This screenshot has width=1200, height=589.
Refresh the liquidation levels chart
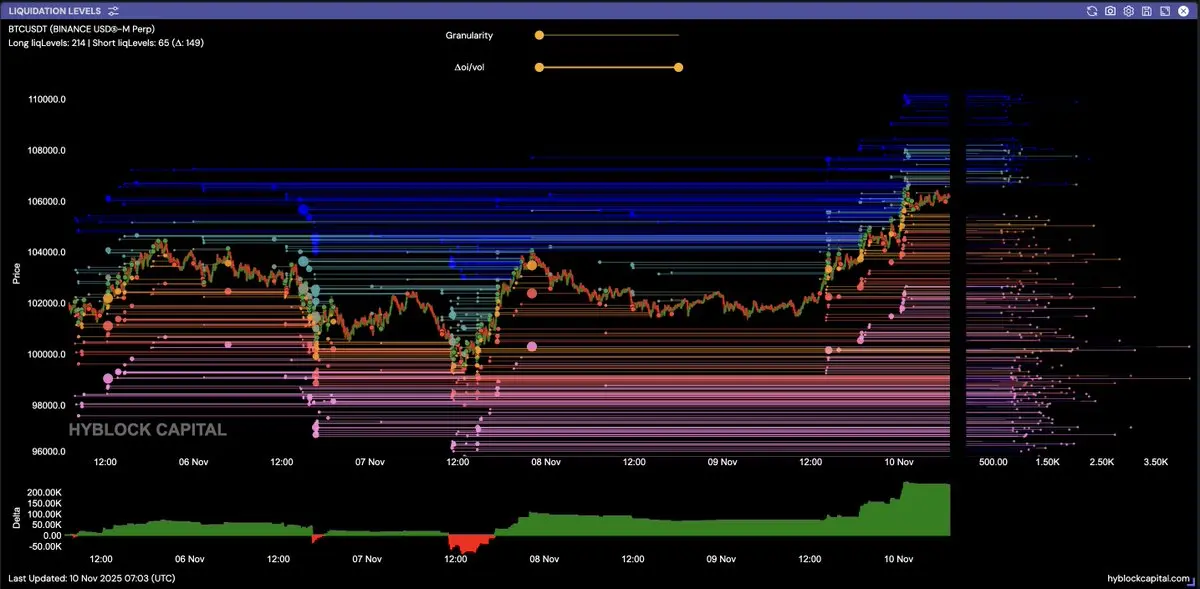pos(1093,11)
